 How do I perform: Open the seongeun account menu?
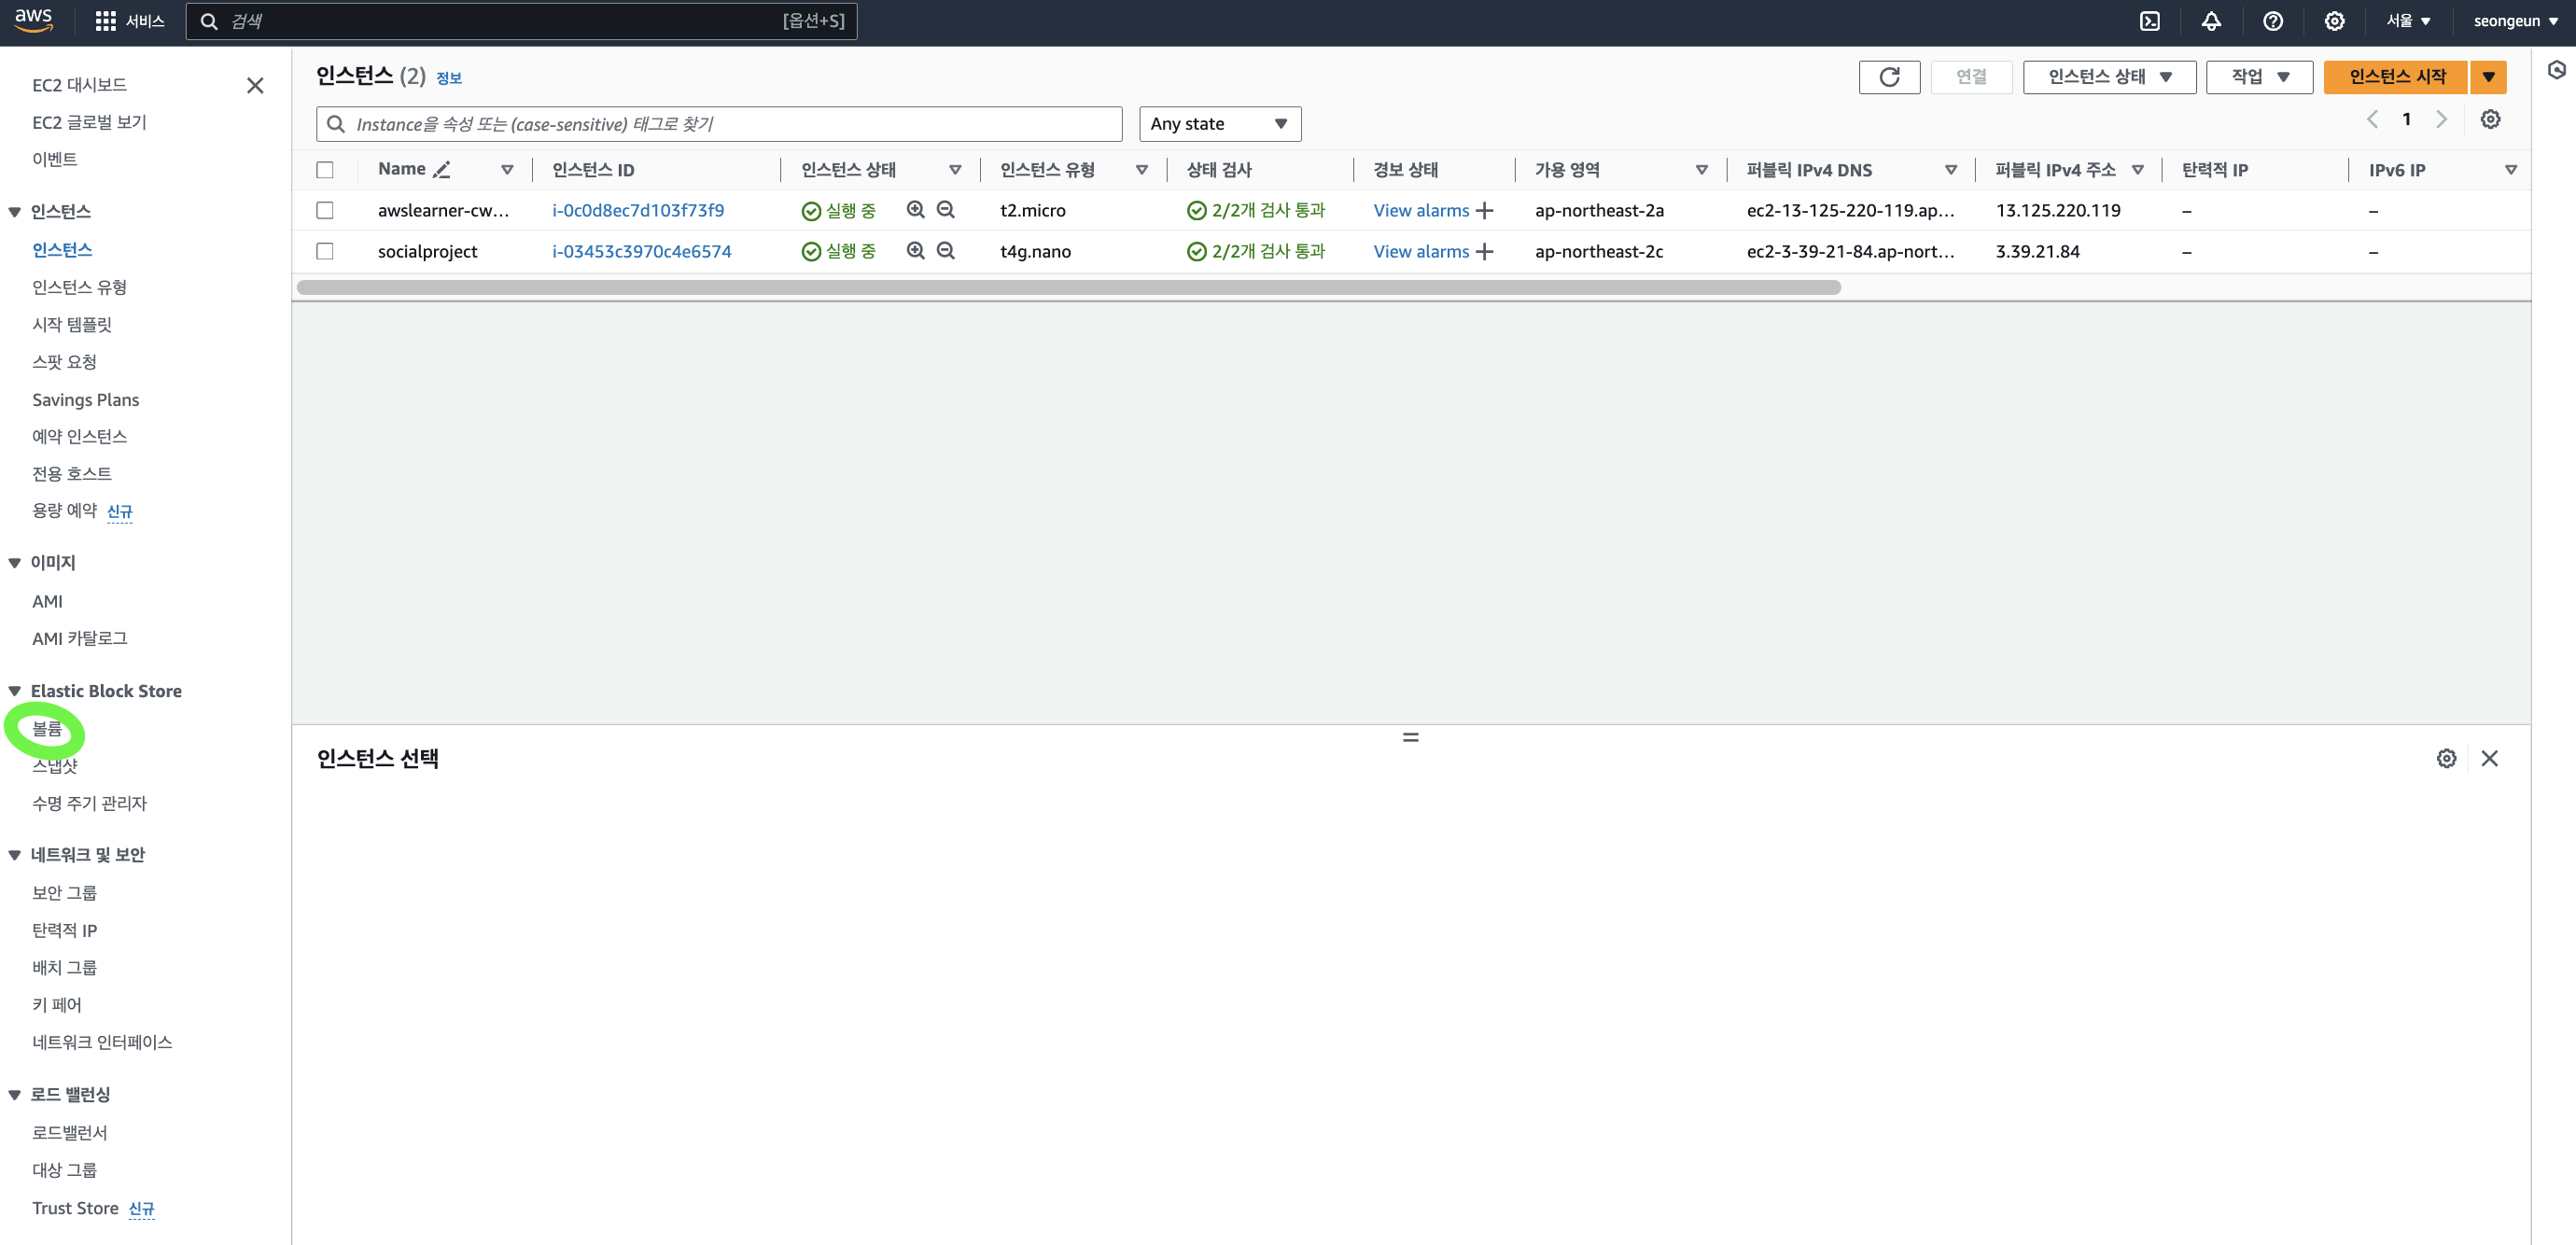point(2515,21)
